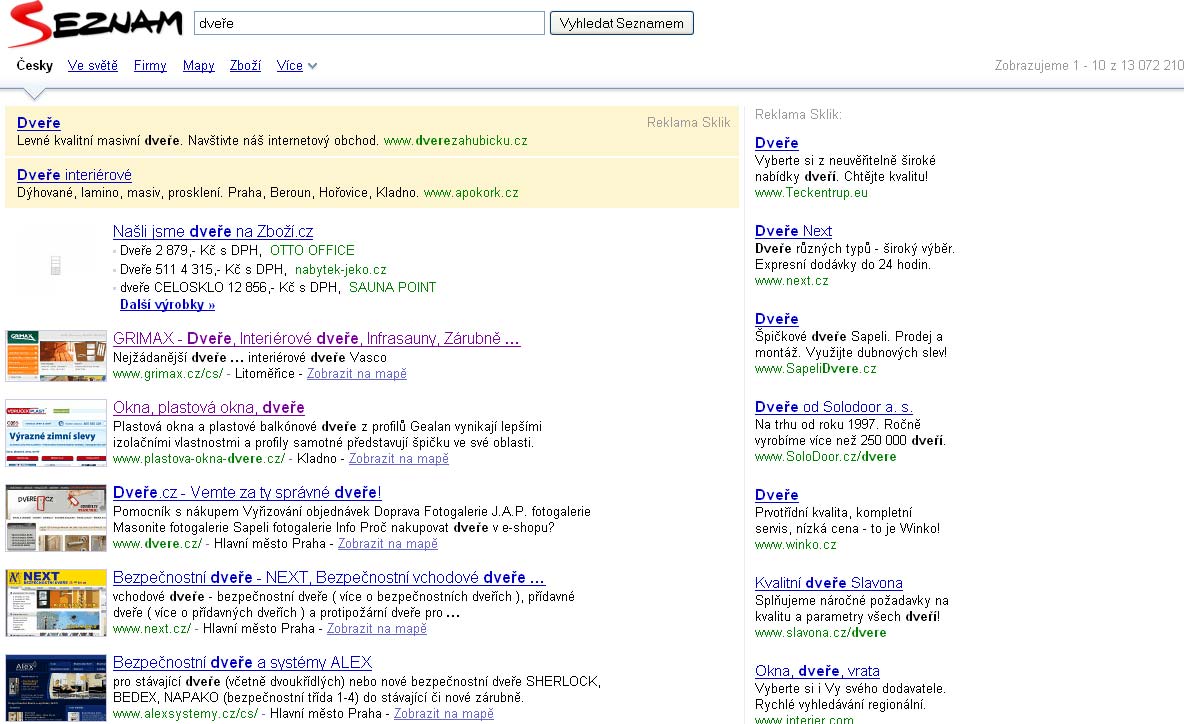Click the plastova-okna-dvere website thumbnail
Image resolution: width=1184 pixels, height=724 pixels.
[x=56, y=433]
